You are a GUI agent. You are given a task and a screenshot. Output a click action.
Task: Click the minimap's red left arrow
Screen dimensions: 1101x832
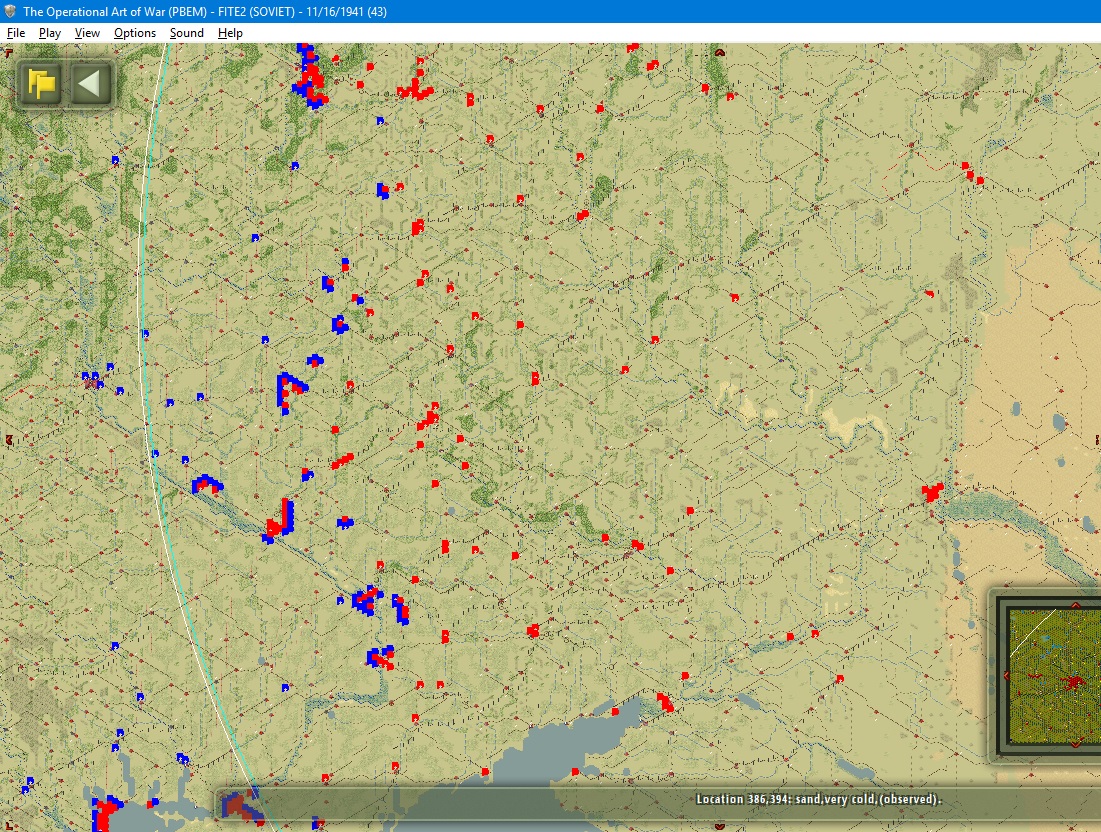click(1006, 675)
